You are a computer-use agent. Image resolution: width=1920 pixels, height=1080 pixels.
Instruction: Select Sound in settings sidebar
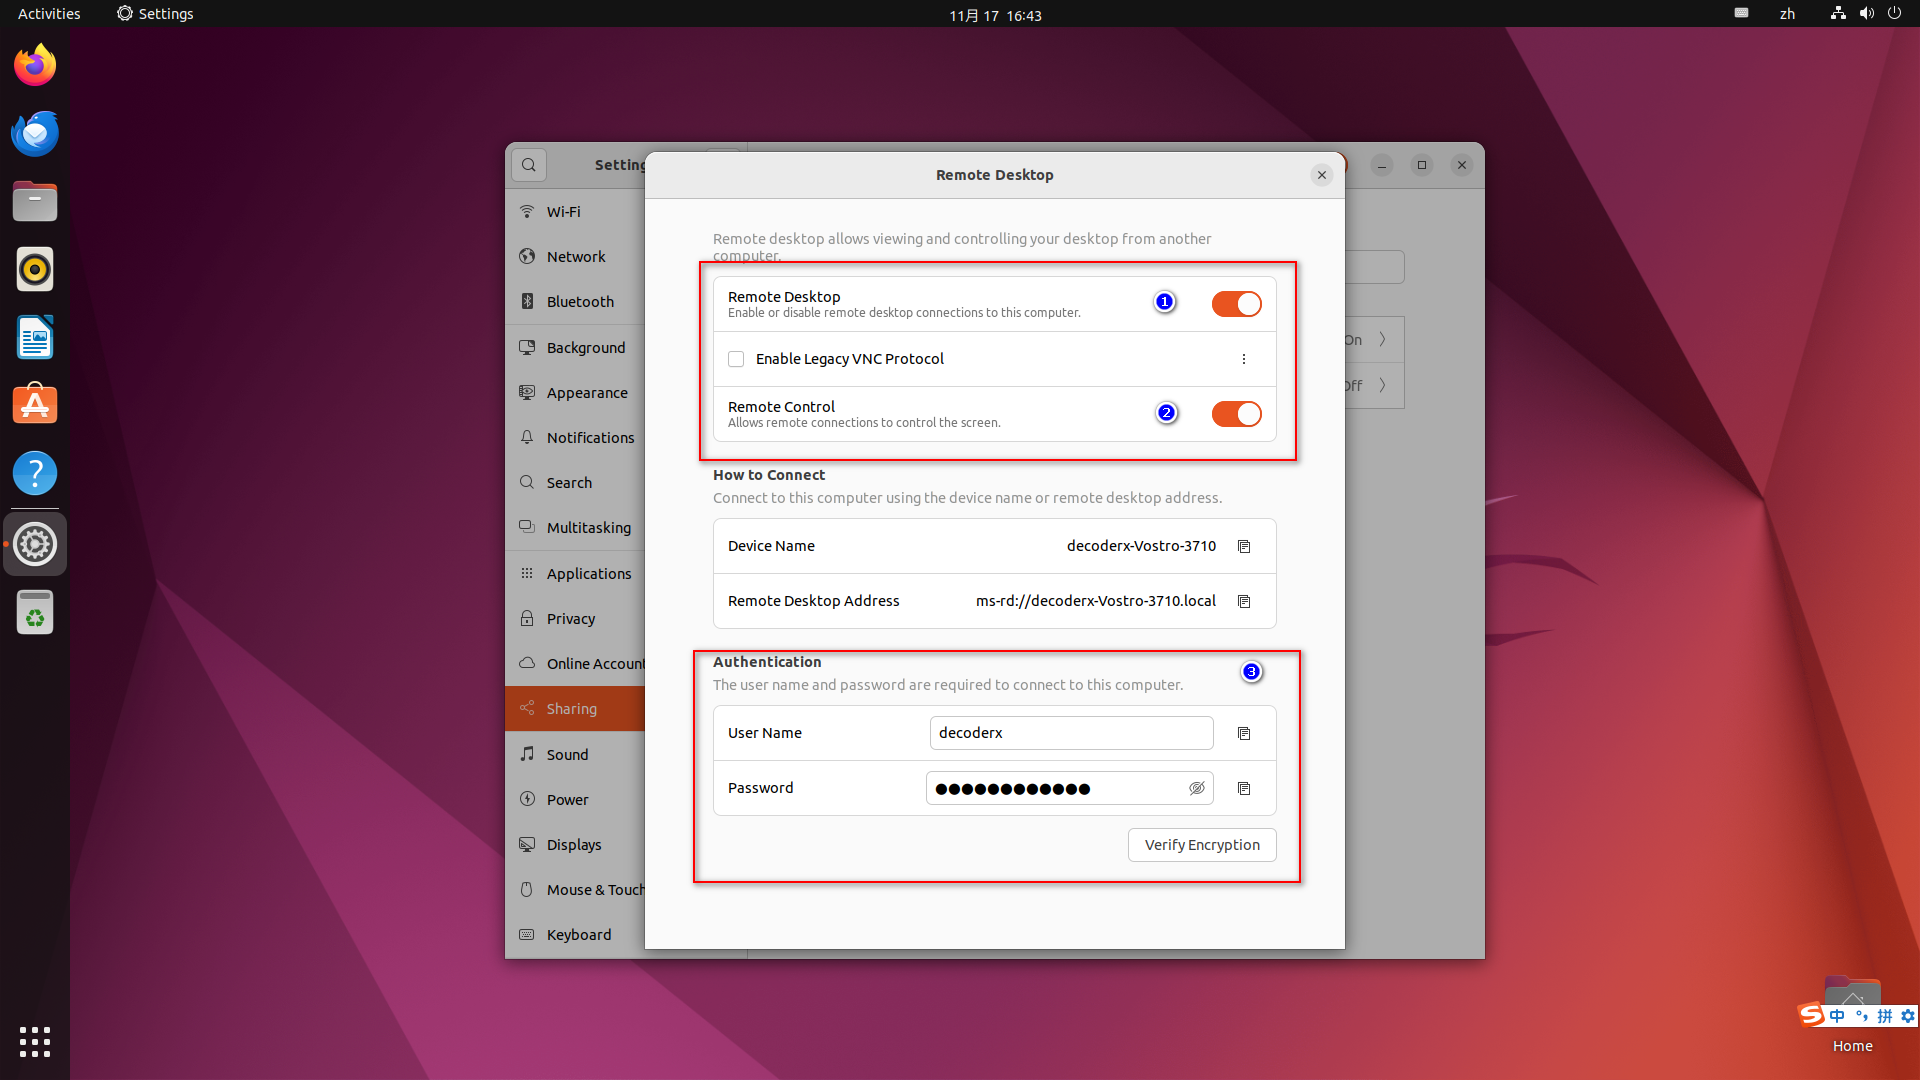coord(567,754)
